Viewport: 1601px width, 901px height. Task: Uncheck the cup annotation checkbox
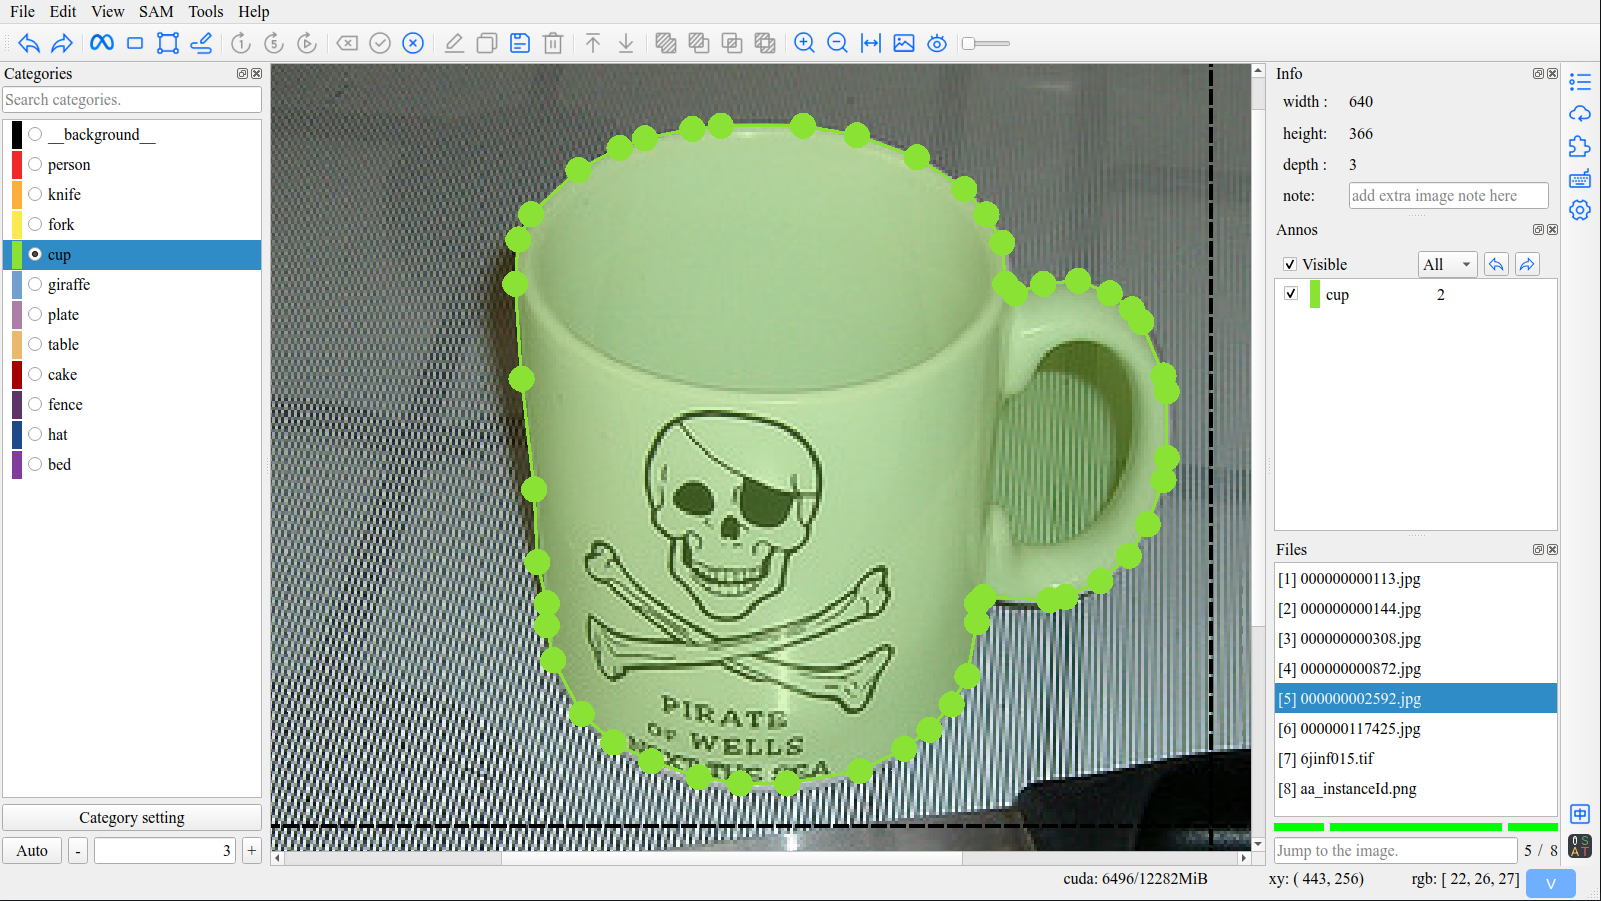pos(1291,293)
